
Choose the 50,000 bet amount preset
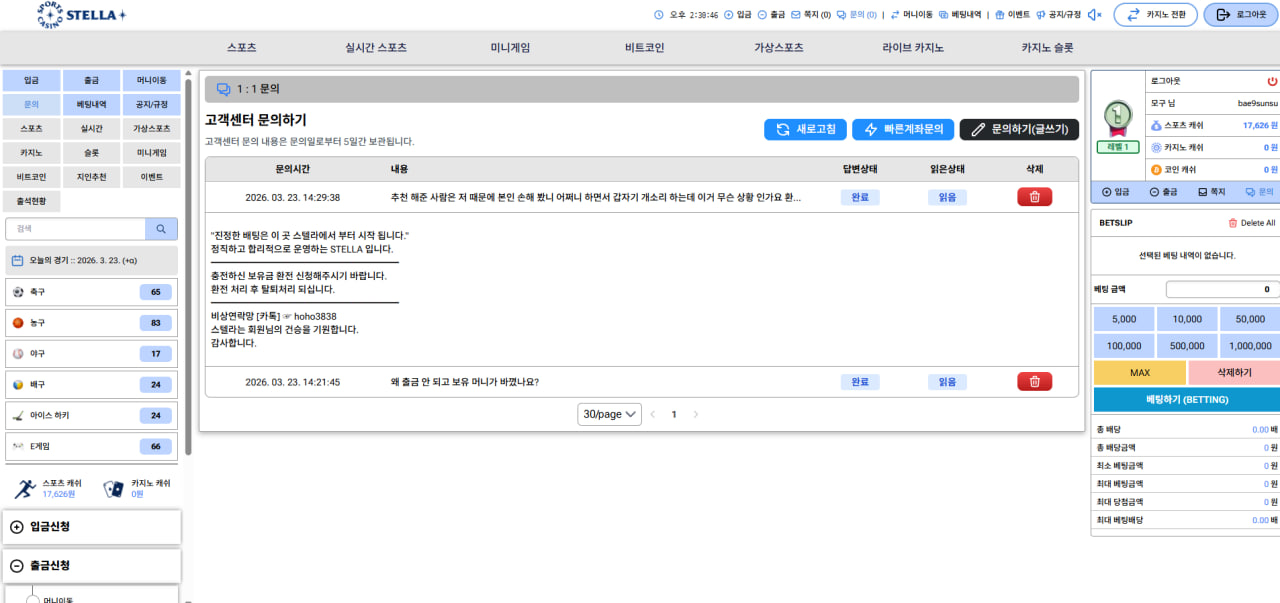coord(1249,319)
